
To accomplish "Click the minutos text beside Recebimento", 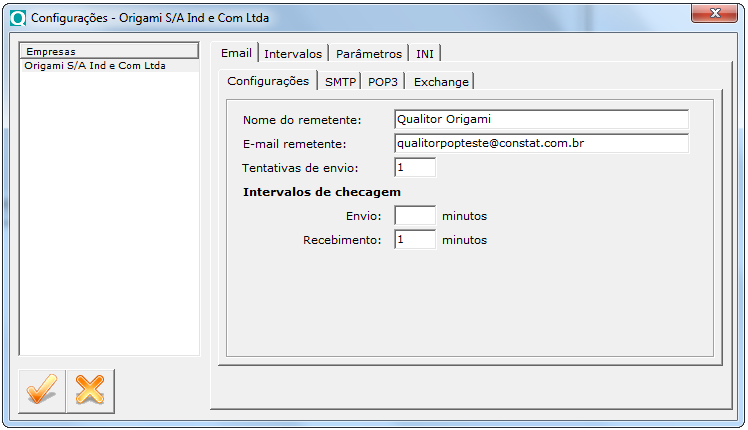I will click(x=464, y=240).
